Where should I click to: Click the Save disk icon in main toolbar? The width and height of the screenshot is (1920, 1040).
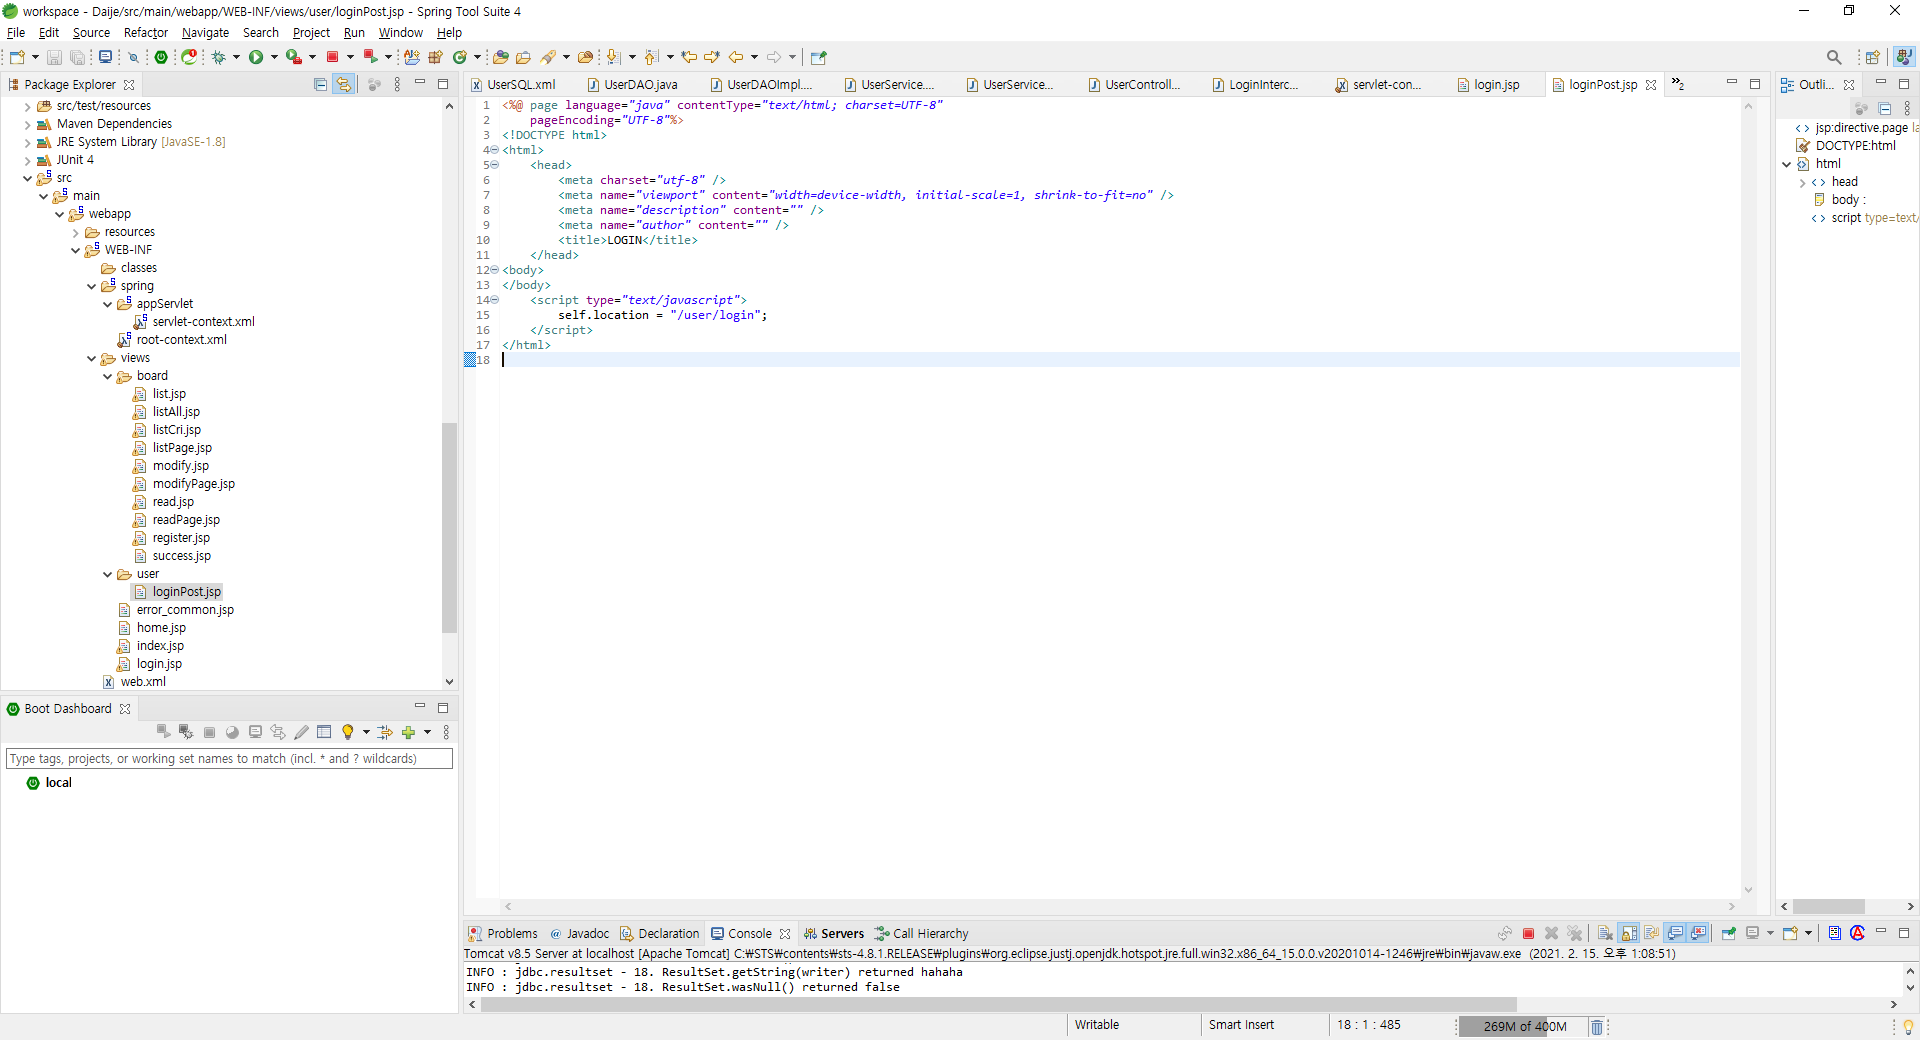click(x=55, y=57)
